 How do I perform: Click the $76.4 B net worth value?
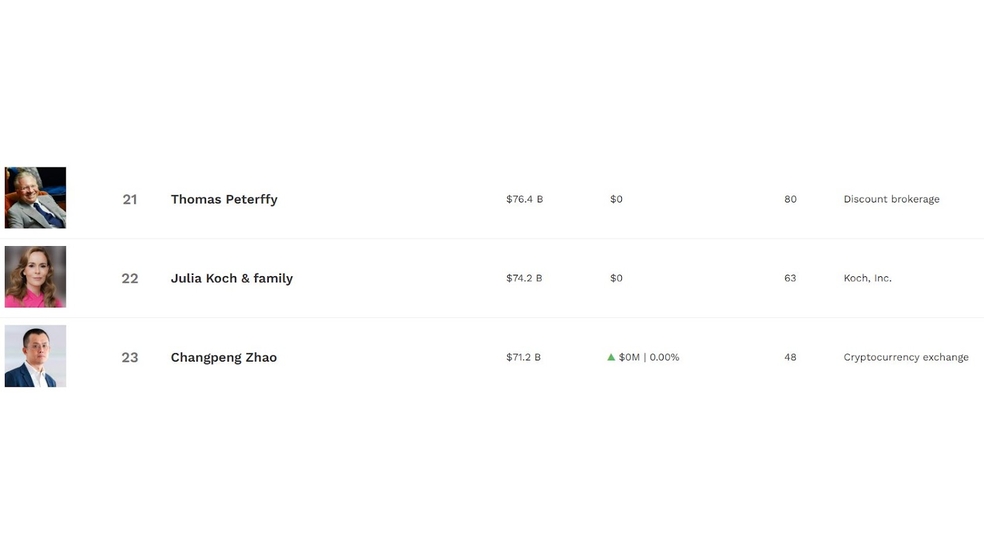525,199
